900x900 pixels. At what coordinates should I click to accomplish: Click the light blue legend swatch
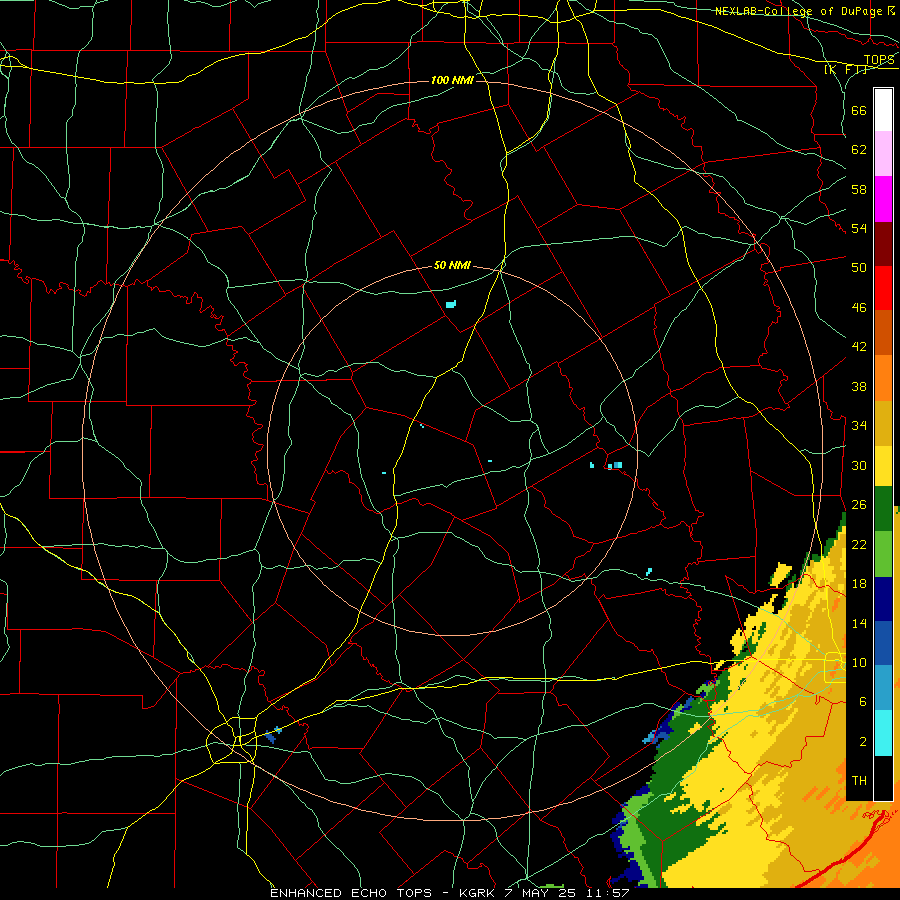click(x=883, y=688)
